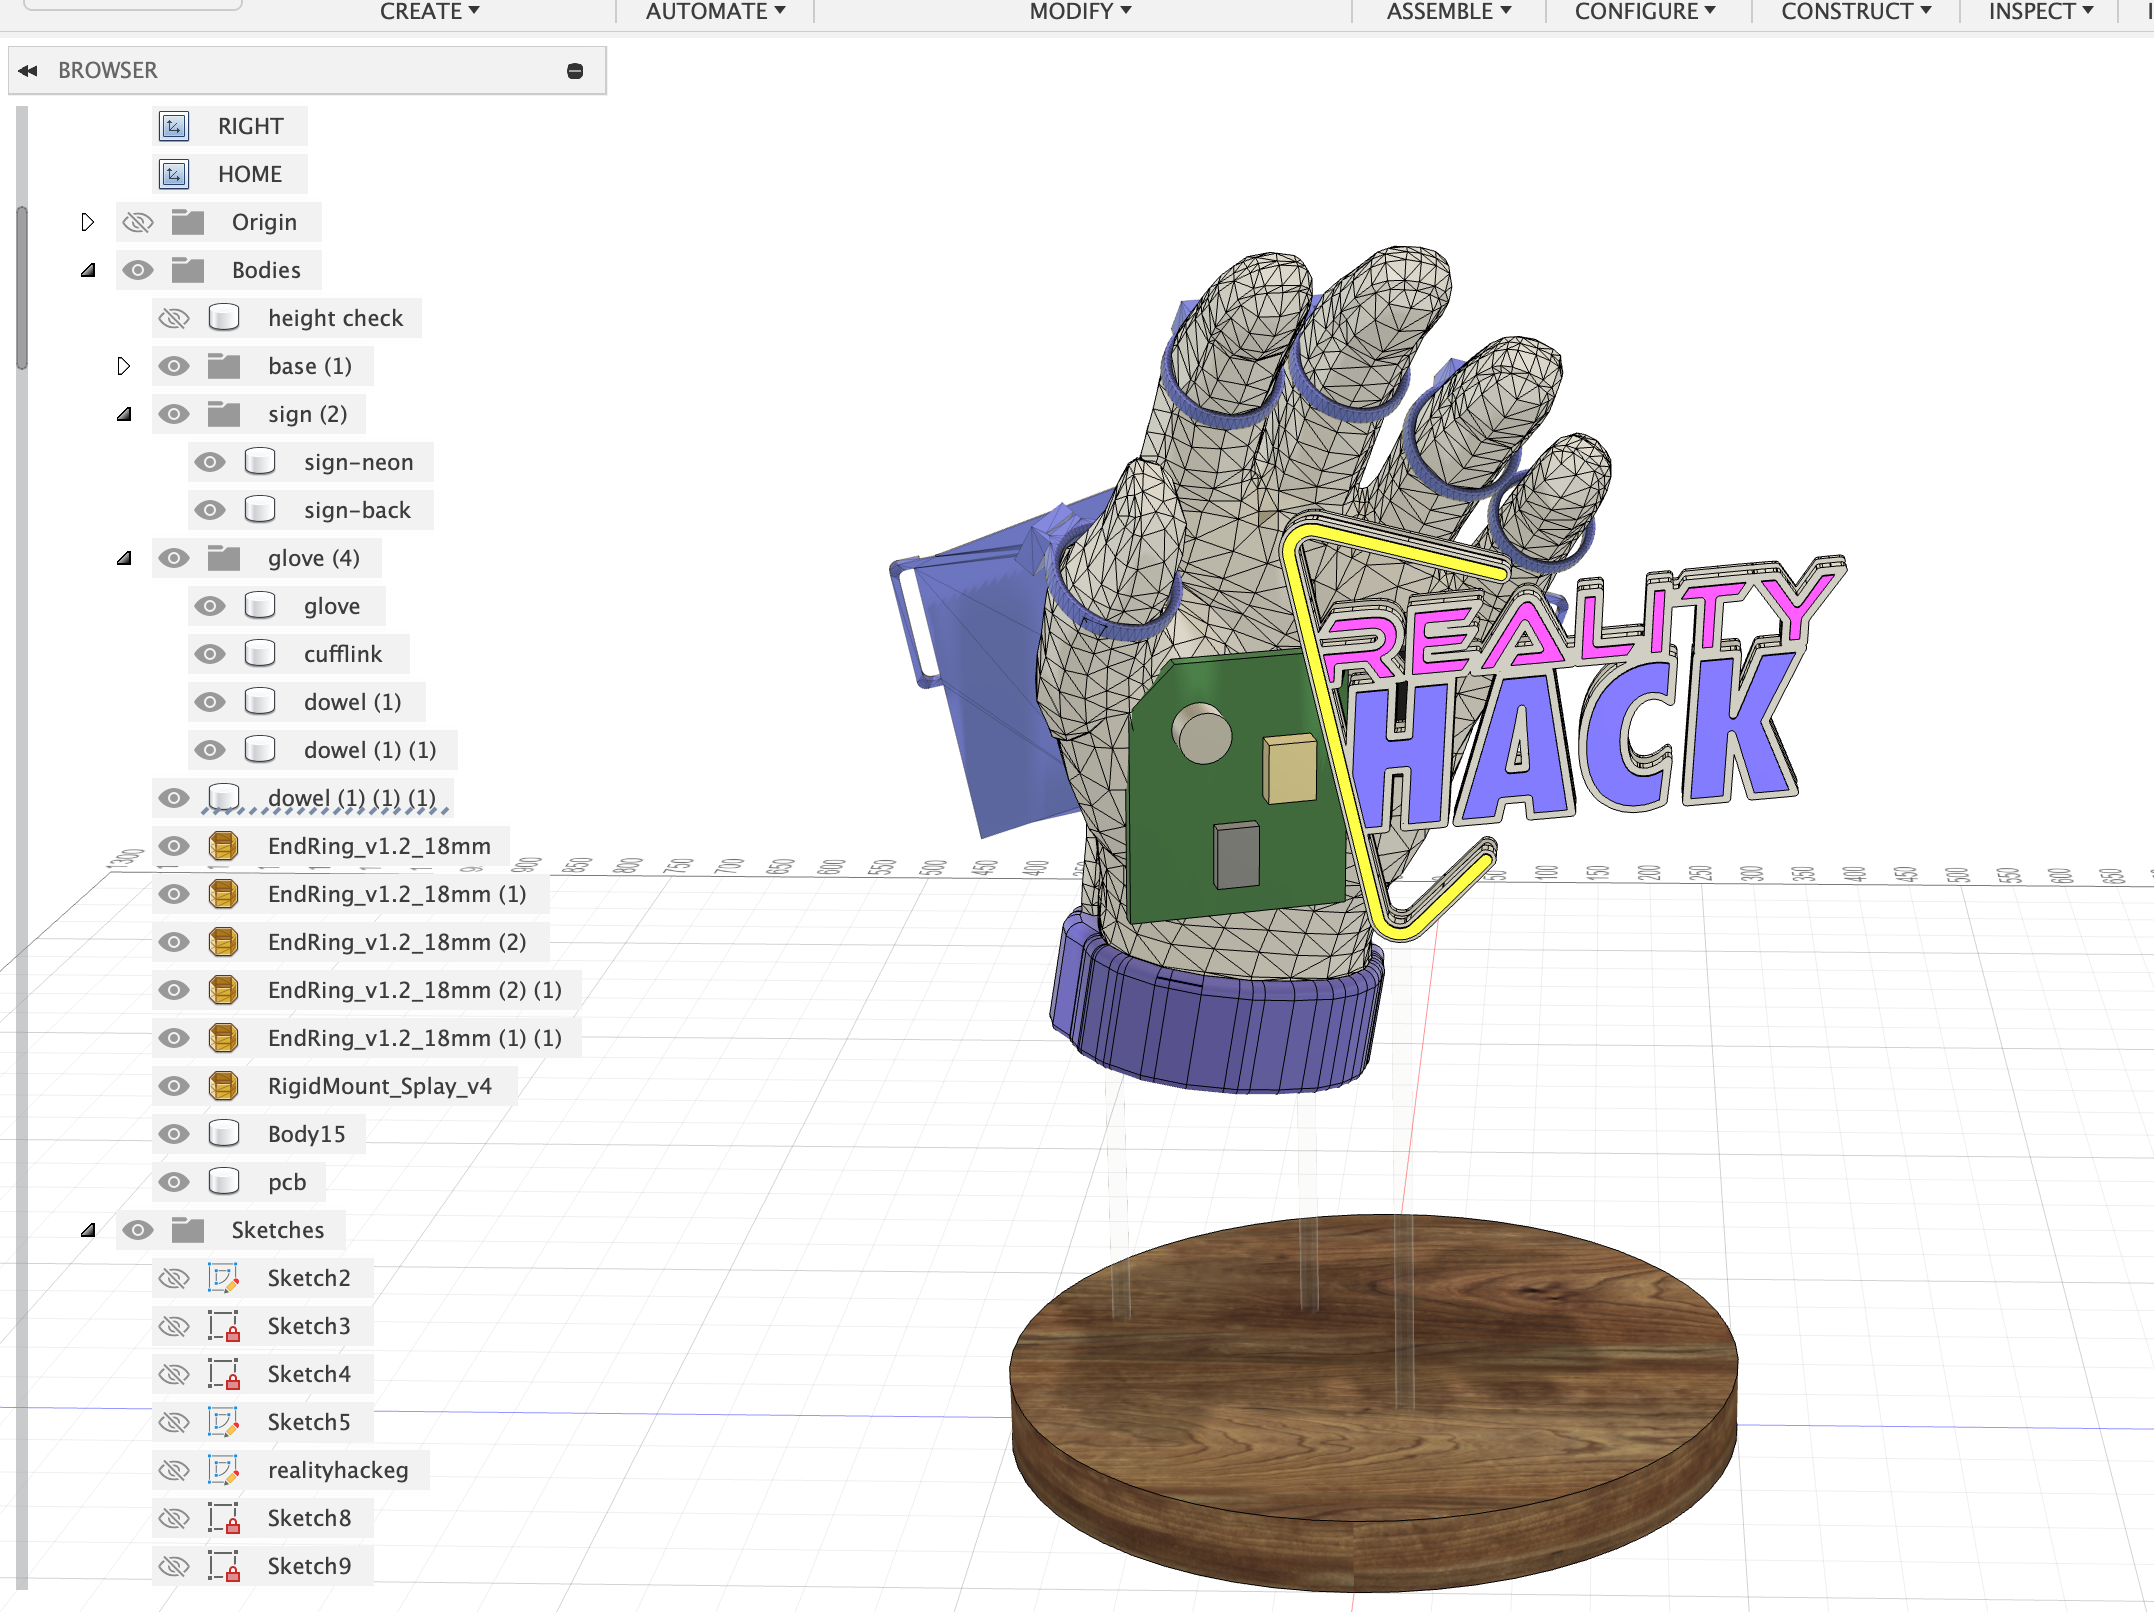2154x1612 pixels.
Task: Click the body icon beside pcb
Action: pyautogui.click(x=224, y=1181)
